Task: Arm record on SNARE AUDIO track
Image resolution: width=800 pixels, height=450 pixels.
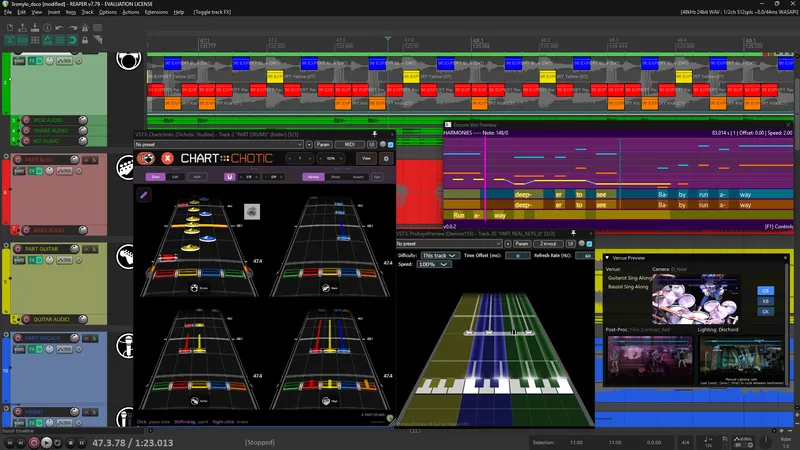Action: tap(27, 131)
